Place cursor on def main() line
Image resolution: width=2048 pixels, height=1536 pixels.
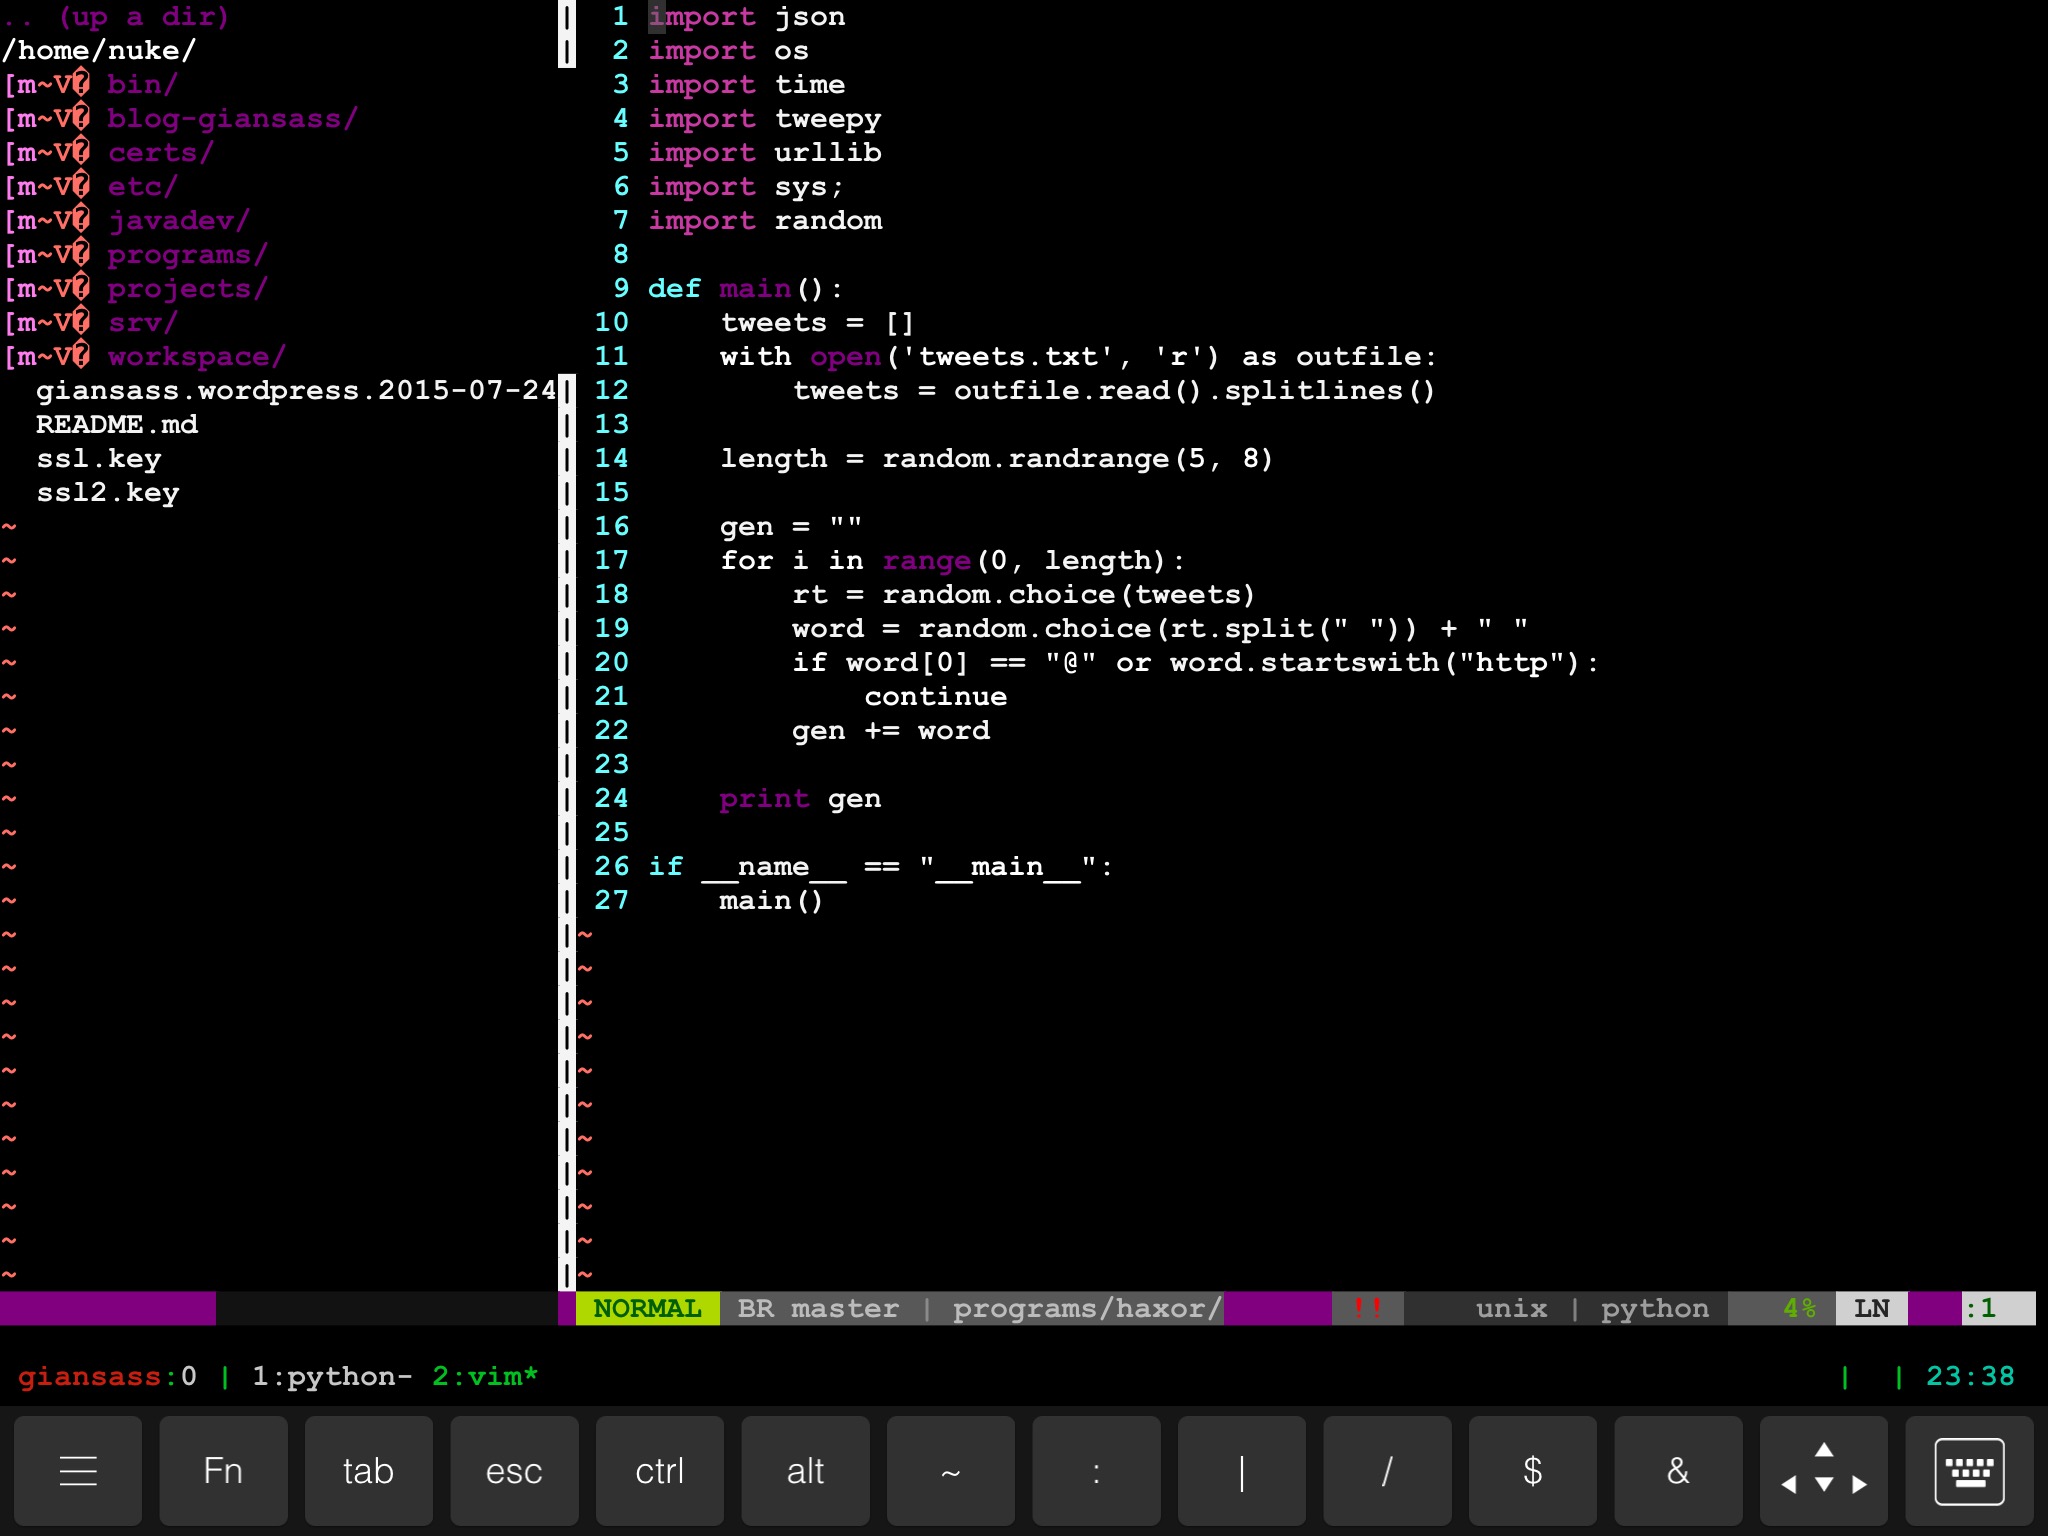(x=746, y=289)
